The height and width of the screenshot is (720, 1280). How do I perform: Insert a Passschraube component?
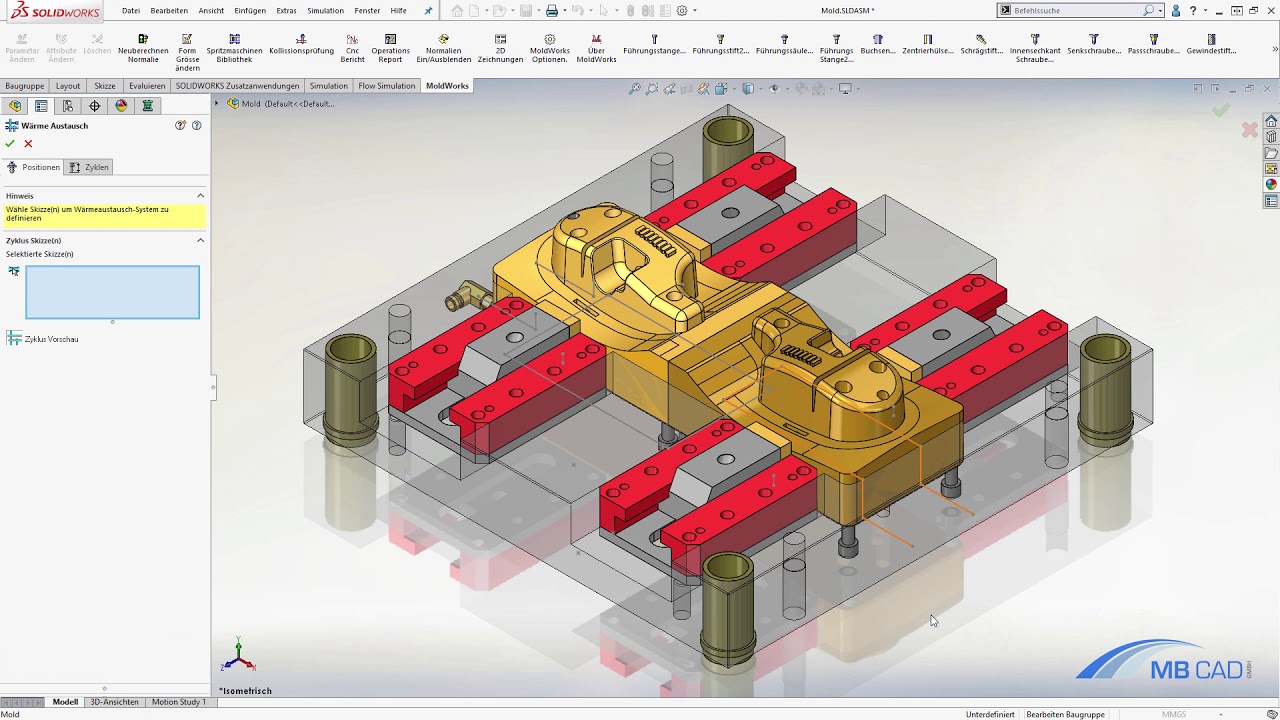click(1153, 45)
